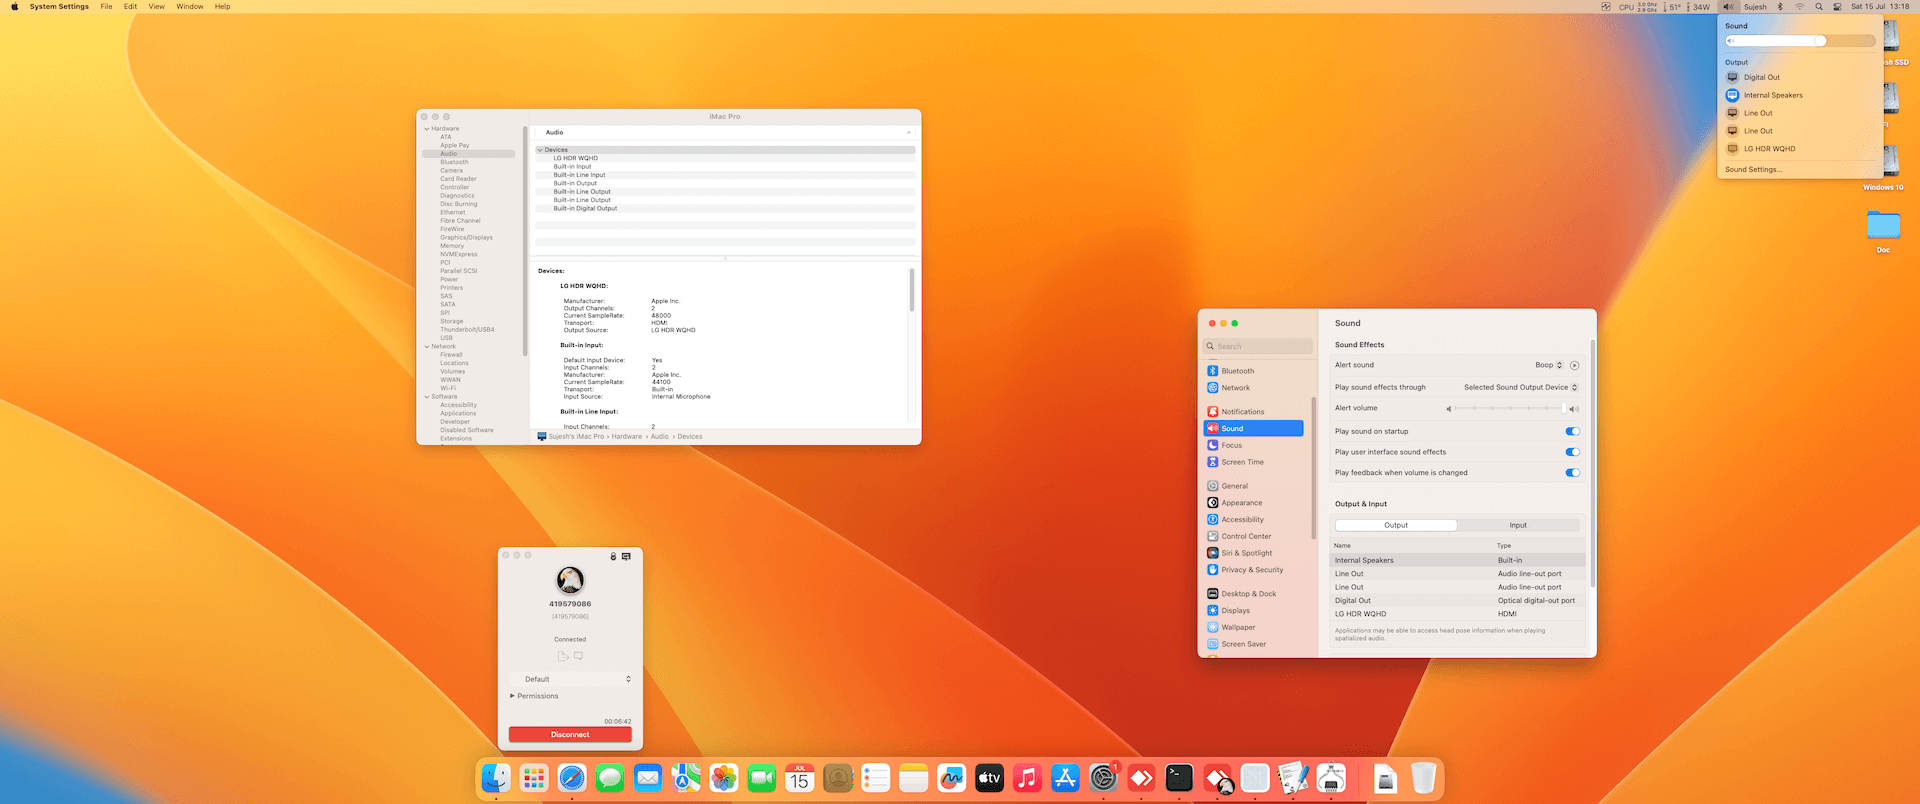Open Mail app in the Dock
Viewport: 1920px width, 804px height.
pyautogui.click(x=648, y=778)
